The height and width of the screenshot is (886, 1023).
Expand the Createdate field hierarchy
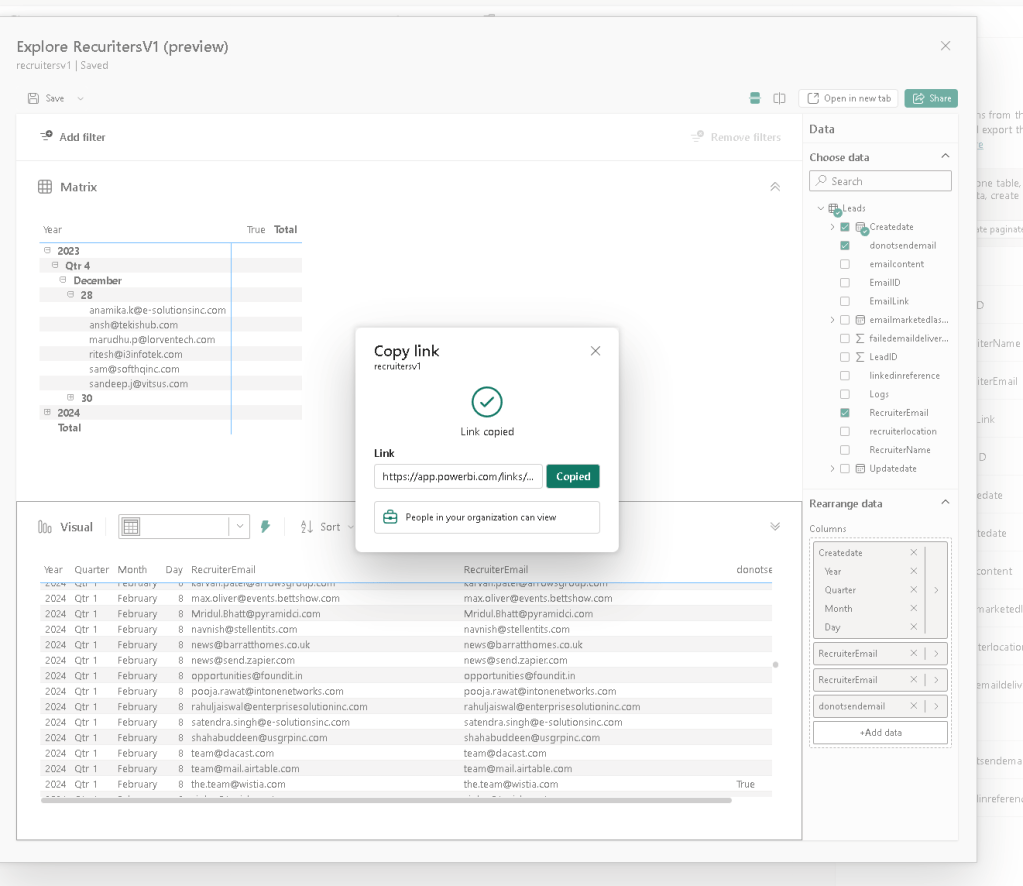click(x=832, y=227)
